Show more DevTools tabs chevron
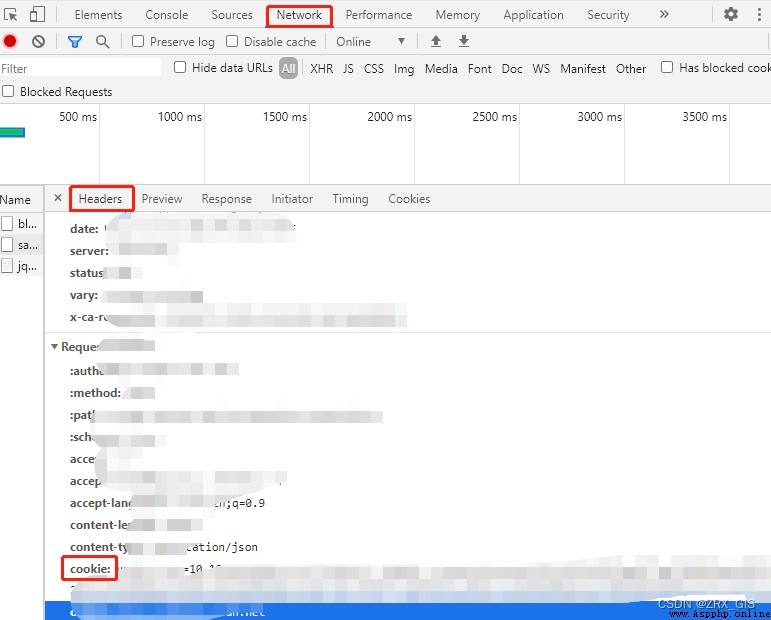The height and width of the screenshot is (620, 771). pyautogui.click(x=664, y=14)
